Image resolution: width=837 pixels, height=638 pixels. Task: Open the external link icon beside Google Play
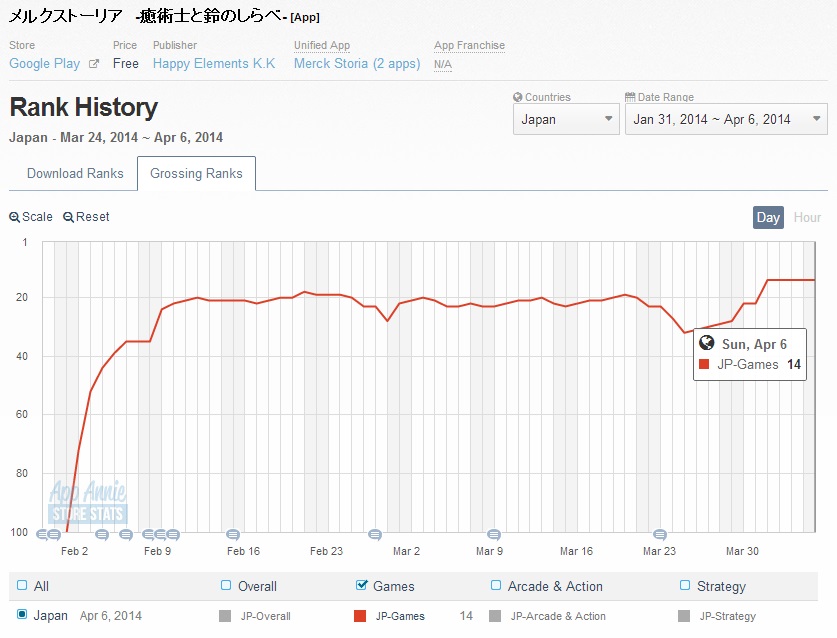pos(94,64)
